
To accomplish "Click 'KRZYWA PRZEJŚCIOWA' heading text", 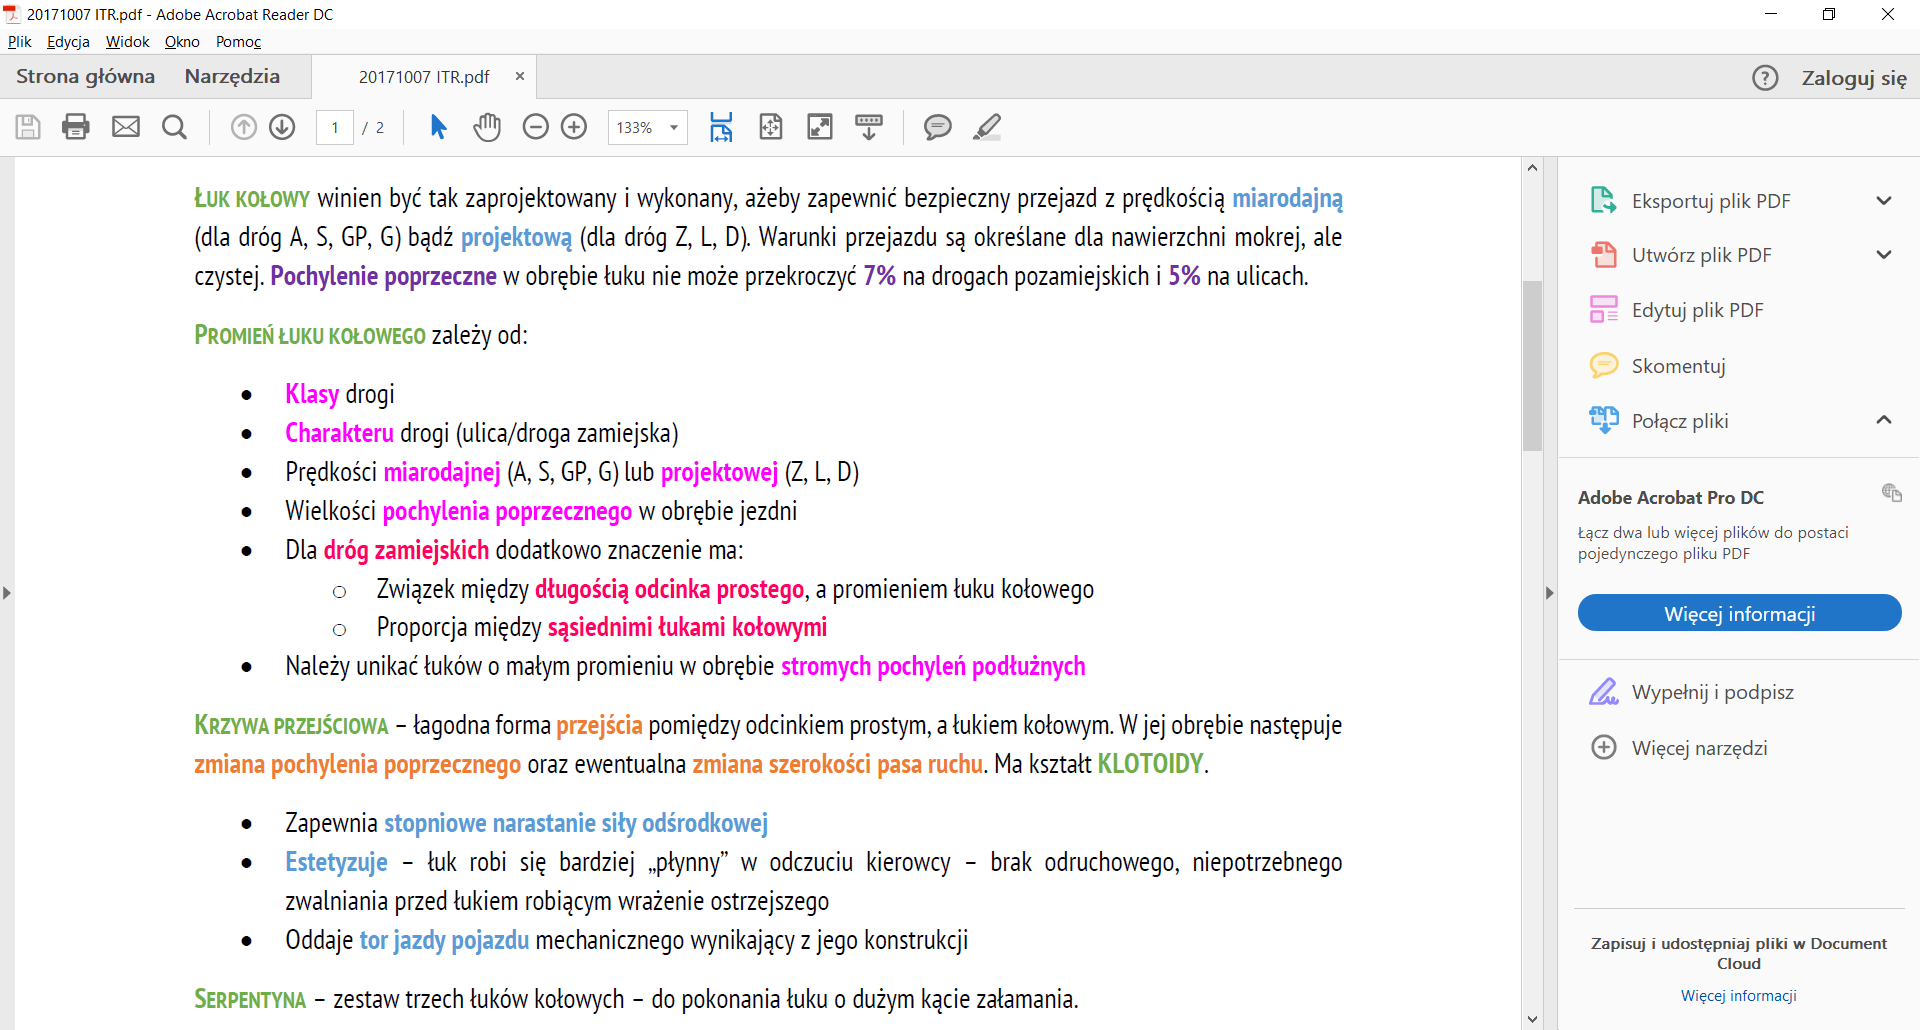I will click(291, 725).
